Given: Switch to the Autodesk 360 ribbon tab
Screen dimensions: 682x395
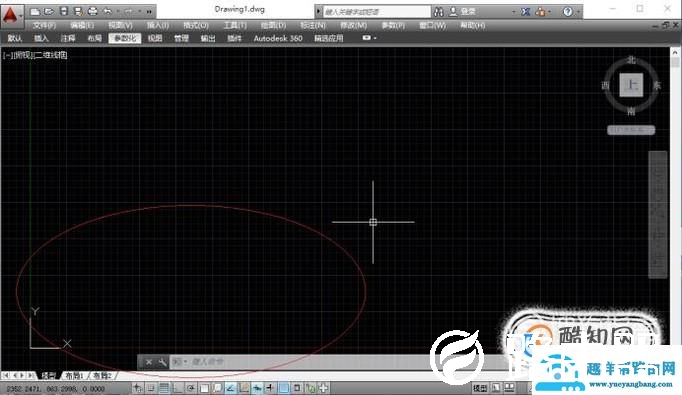Looking at the screenshot, I should coord(278,38).
